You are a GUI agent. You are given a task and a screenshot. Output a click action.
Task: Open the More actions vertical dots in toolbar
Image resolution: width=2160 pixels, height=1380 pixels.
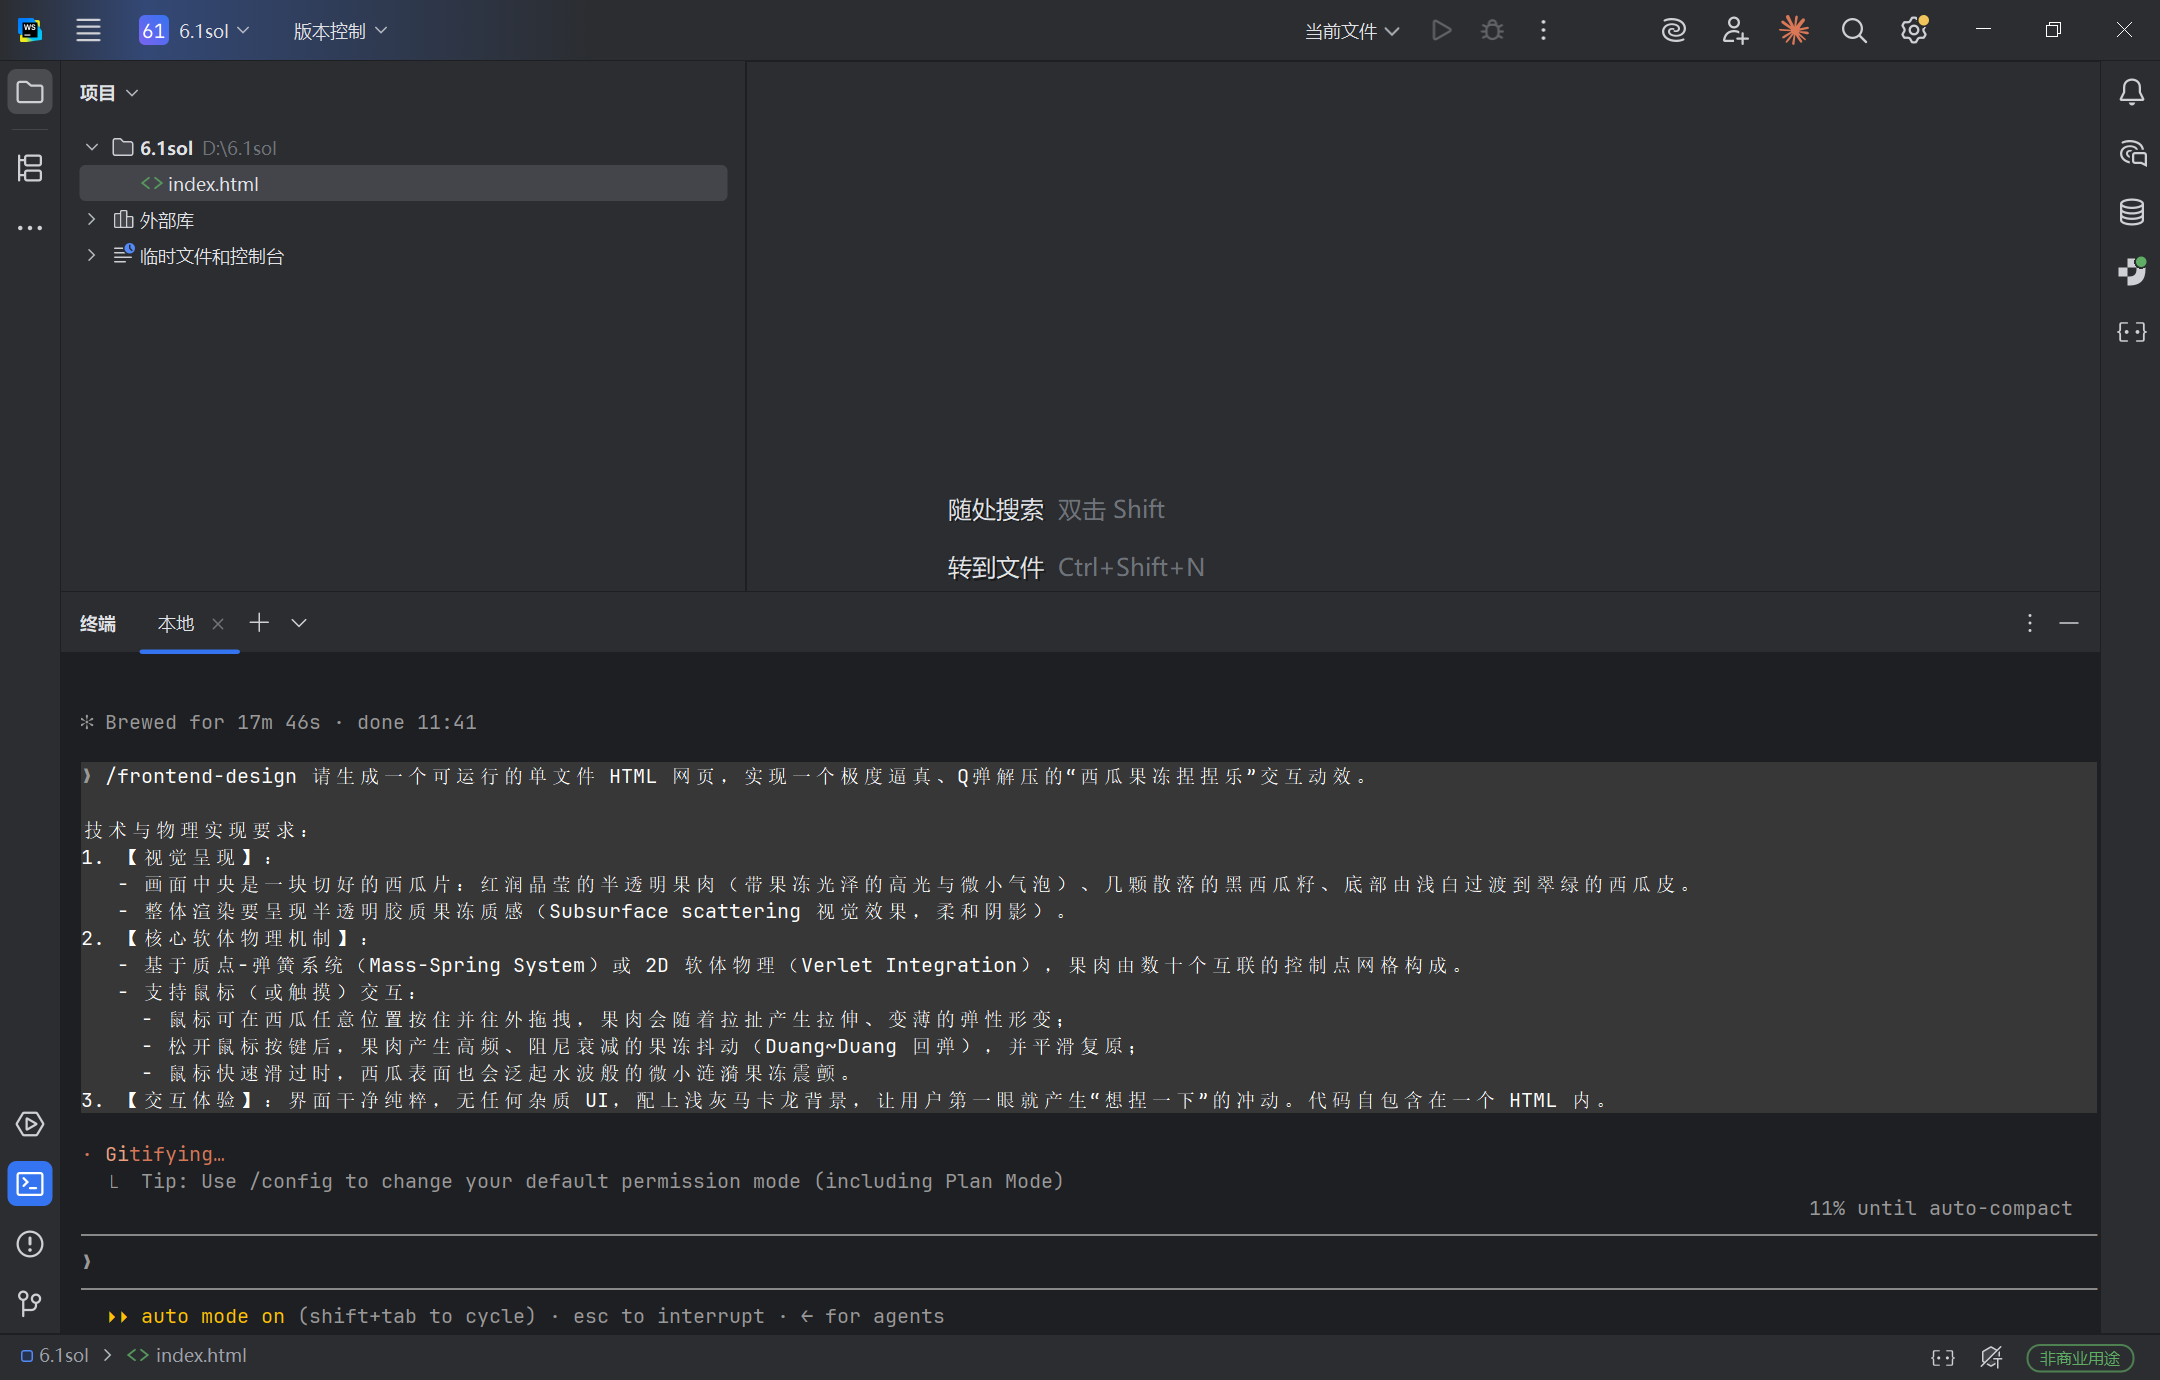point(1543,30)
